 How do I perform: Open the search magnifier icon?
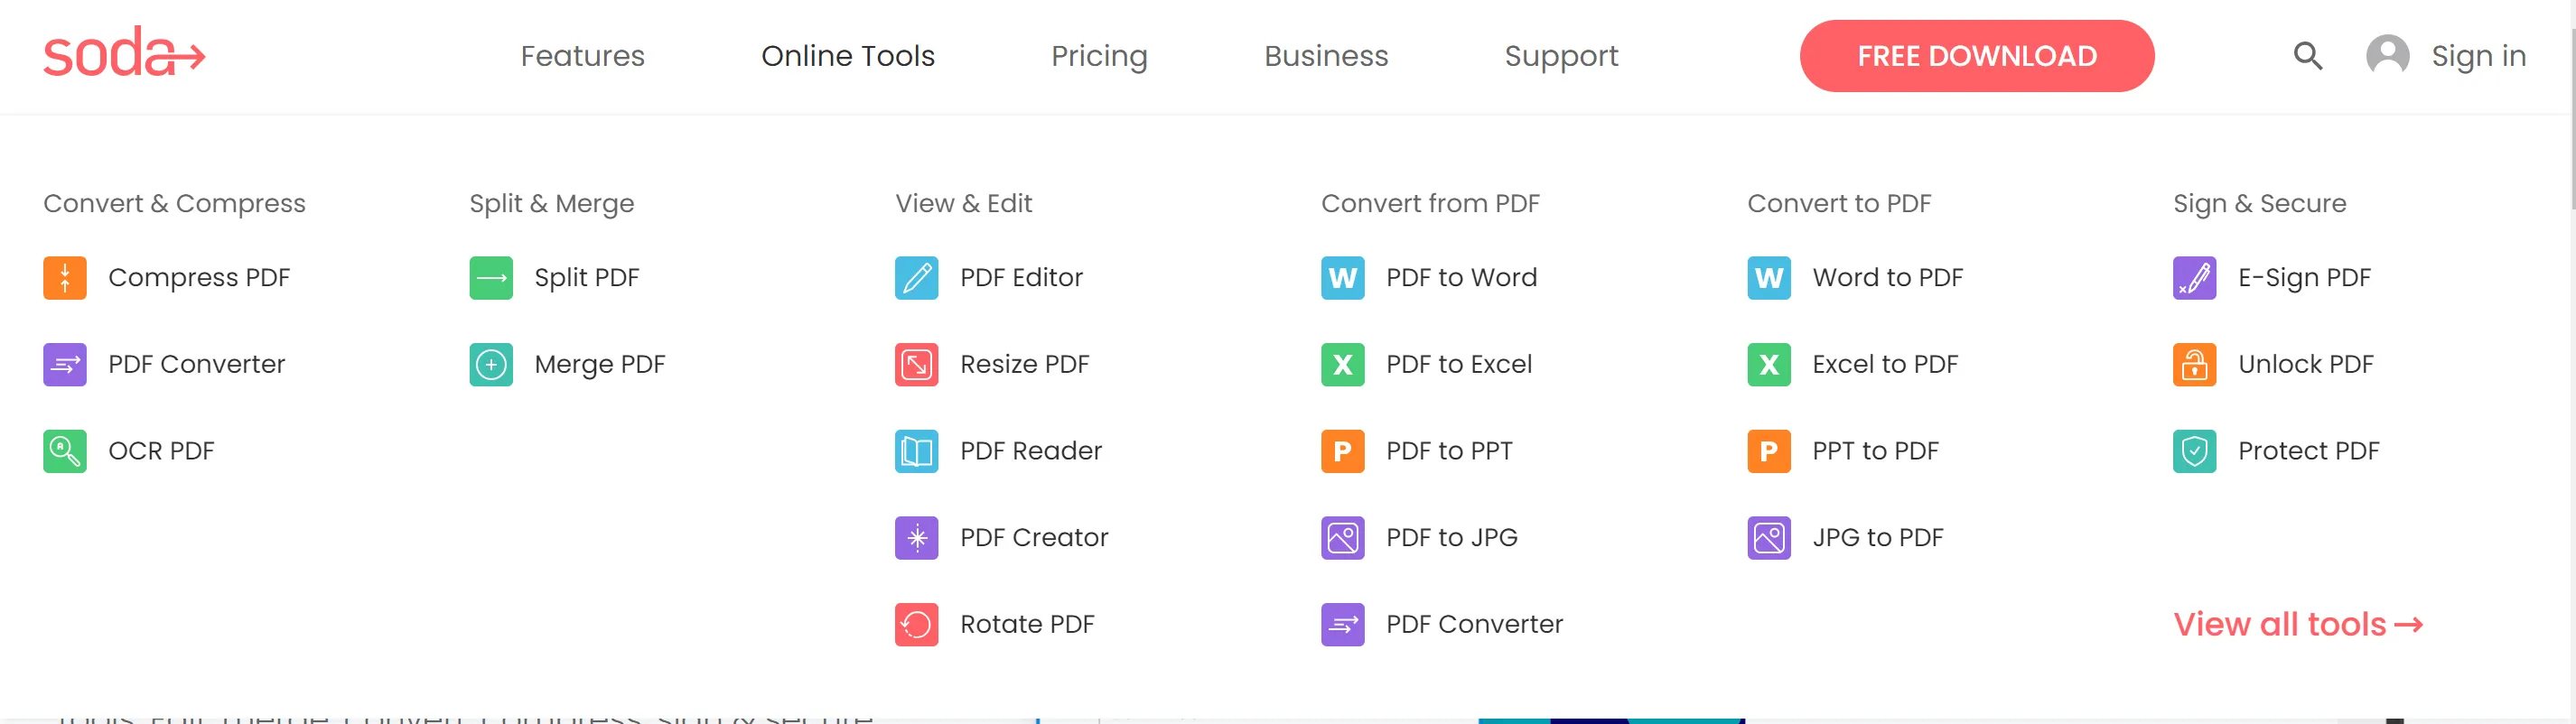coord(2307,56)
